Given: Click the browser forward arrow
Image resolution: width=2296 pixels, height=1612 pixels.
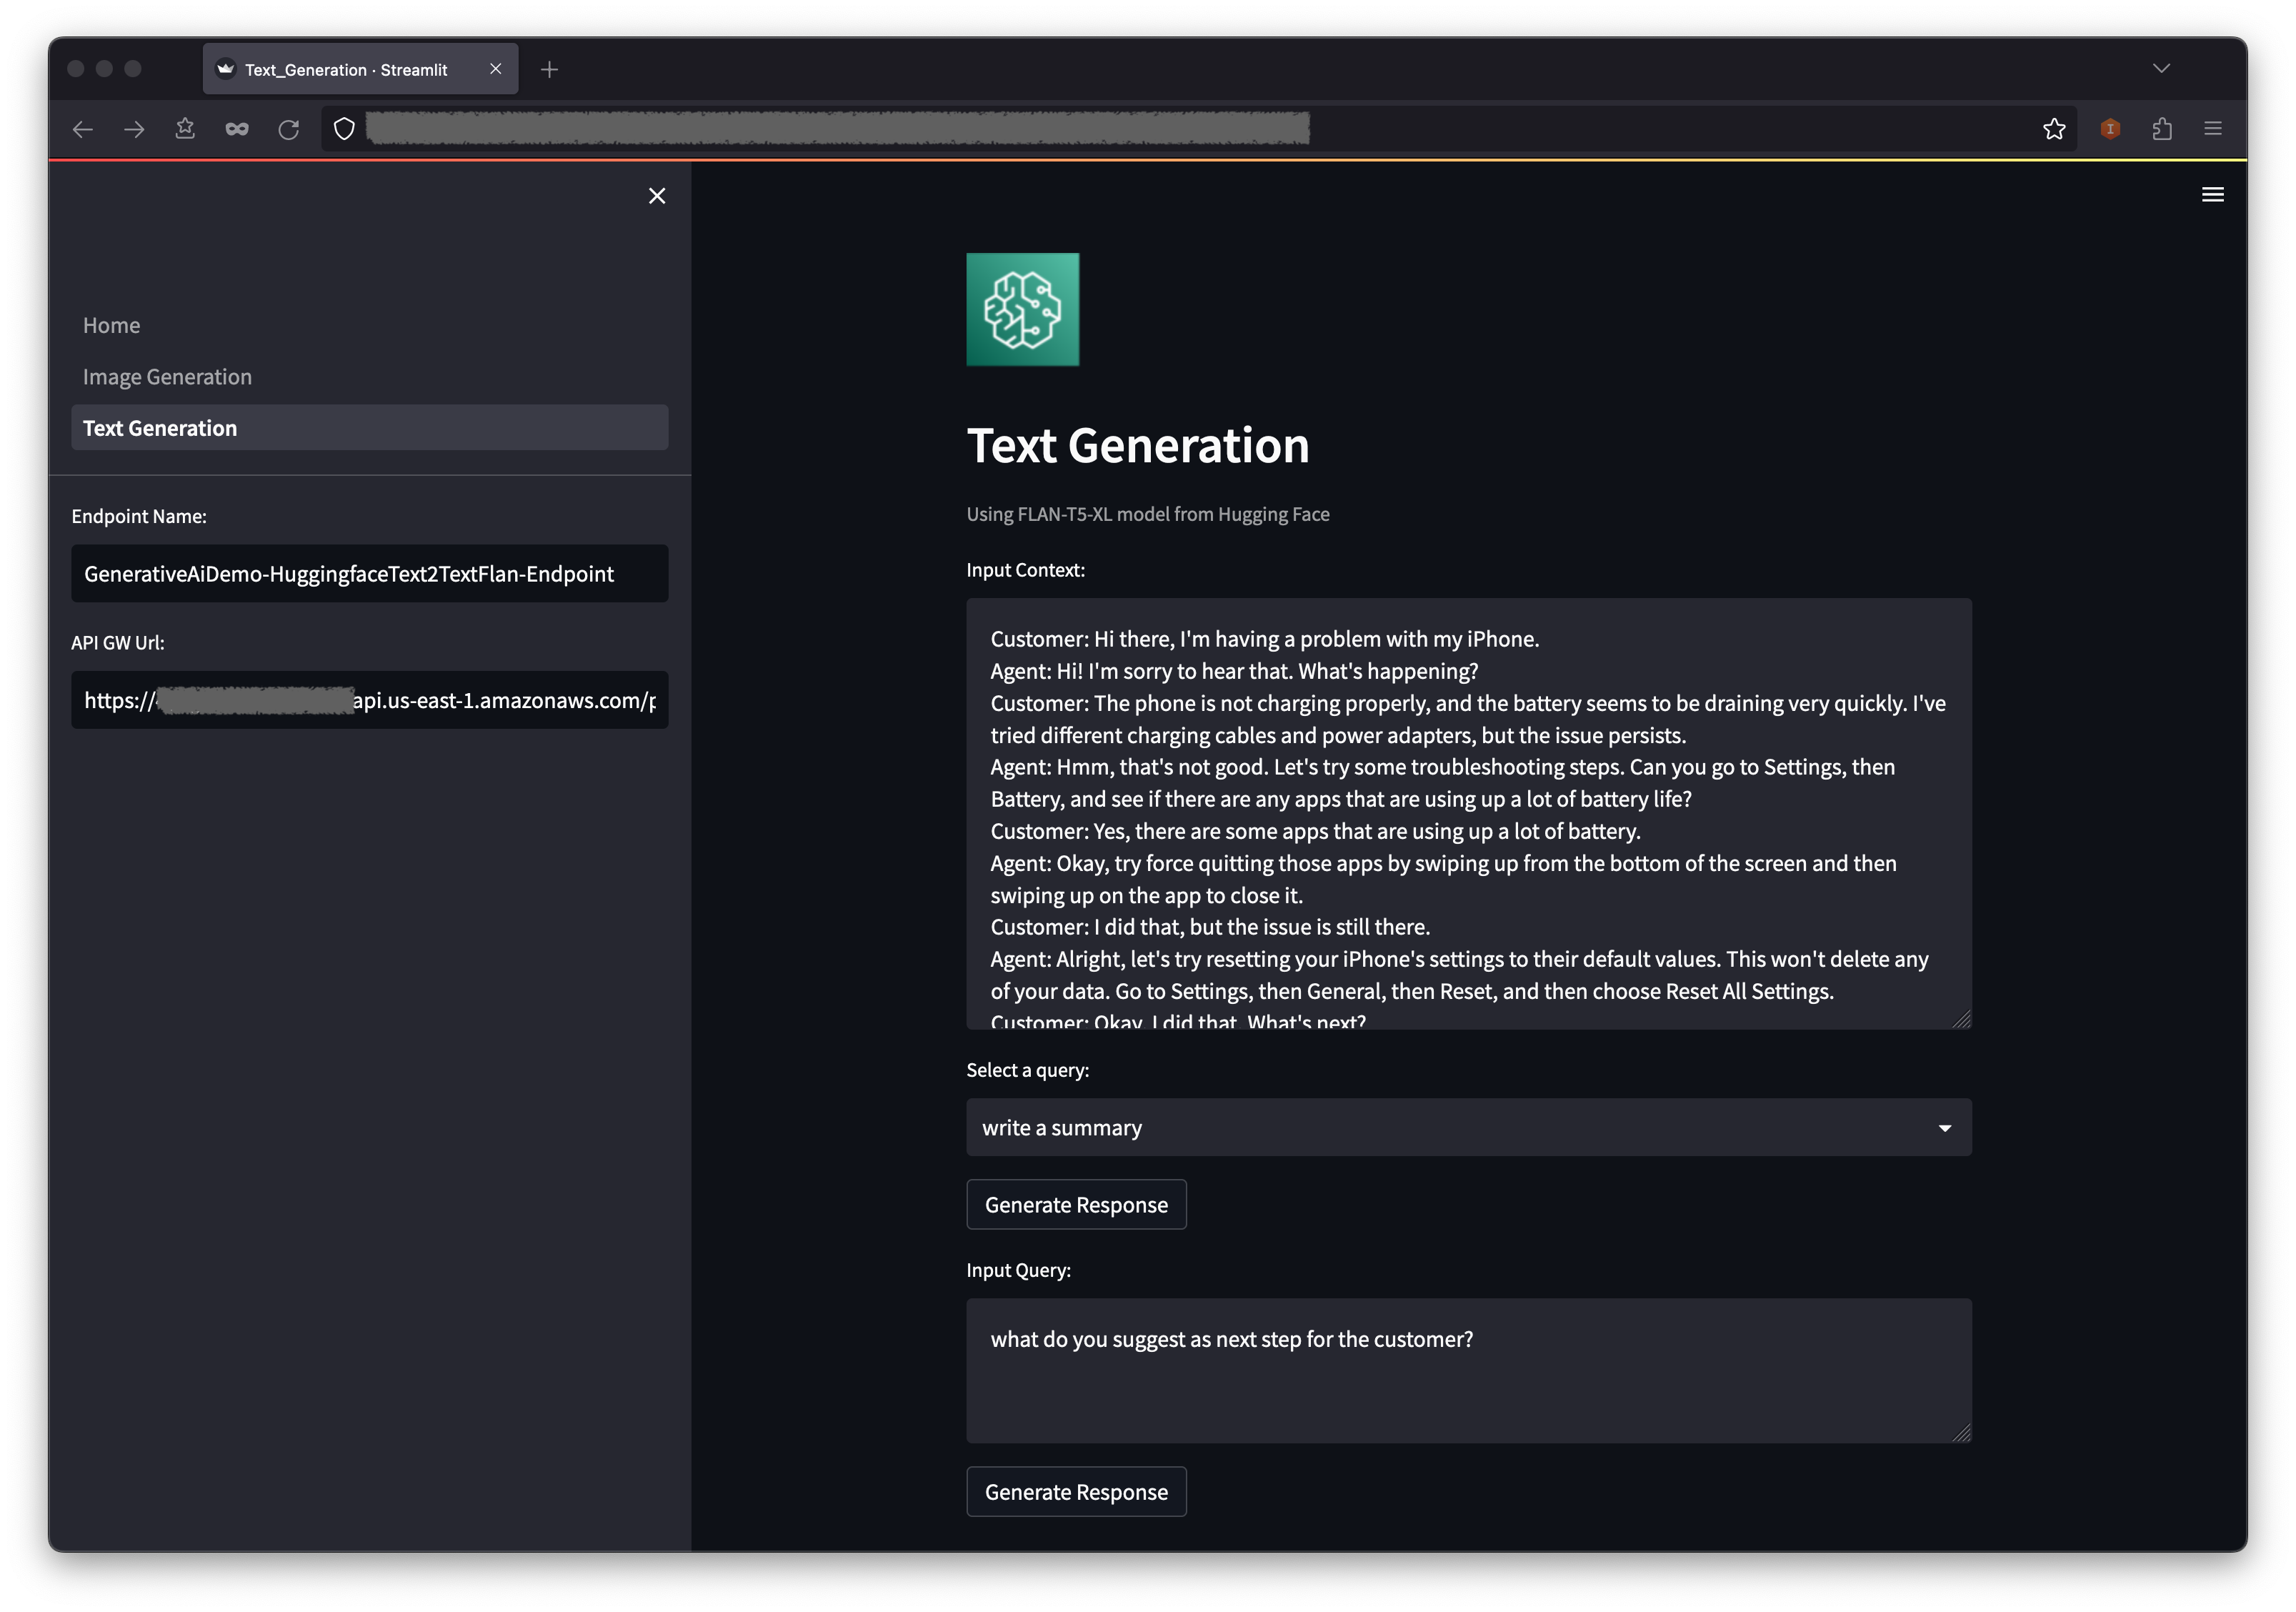Looking at the screenshot, I should (x=134, y=129).
